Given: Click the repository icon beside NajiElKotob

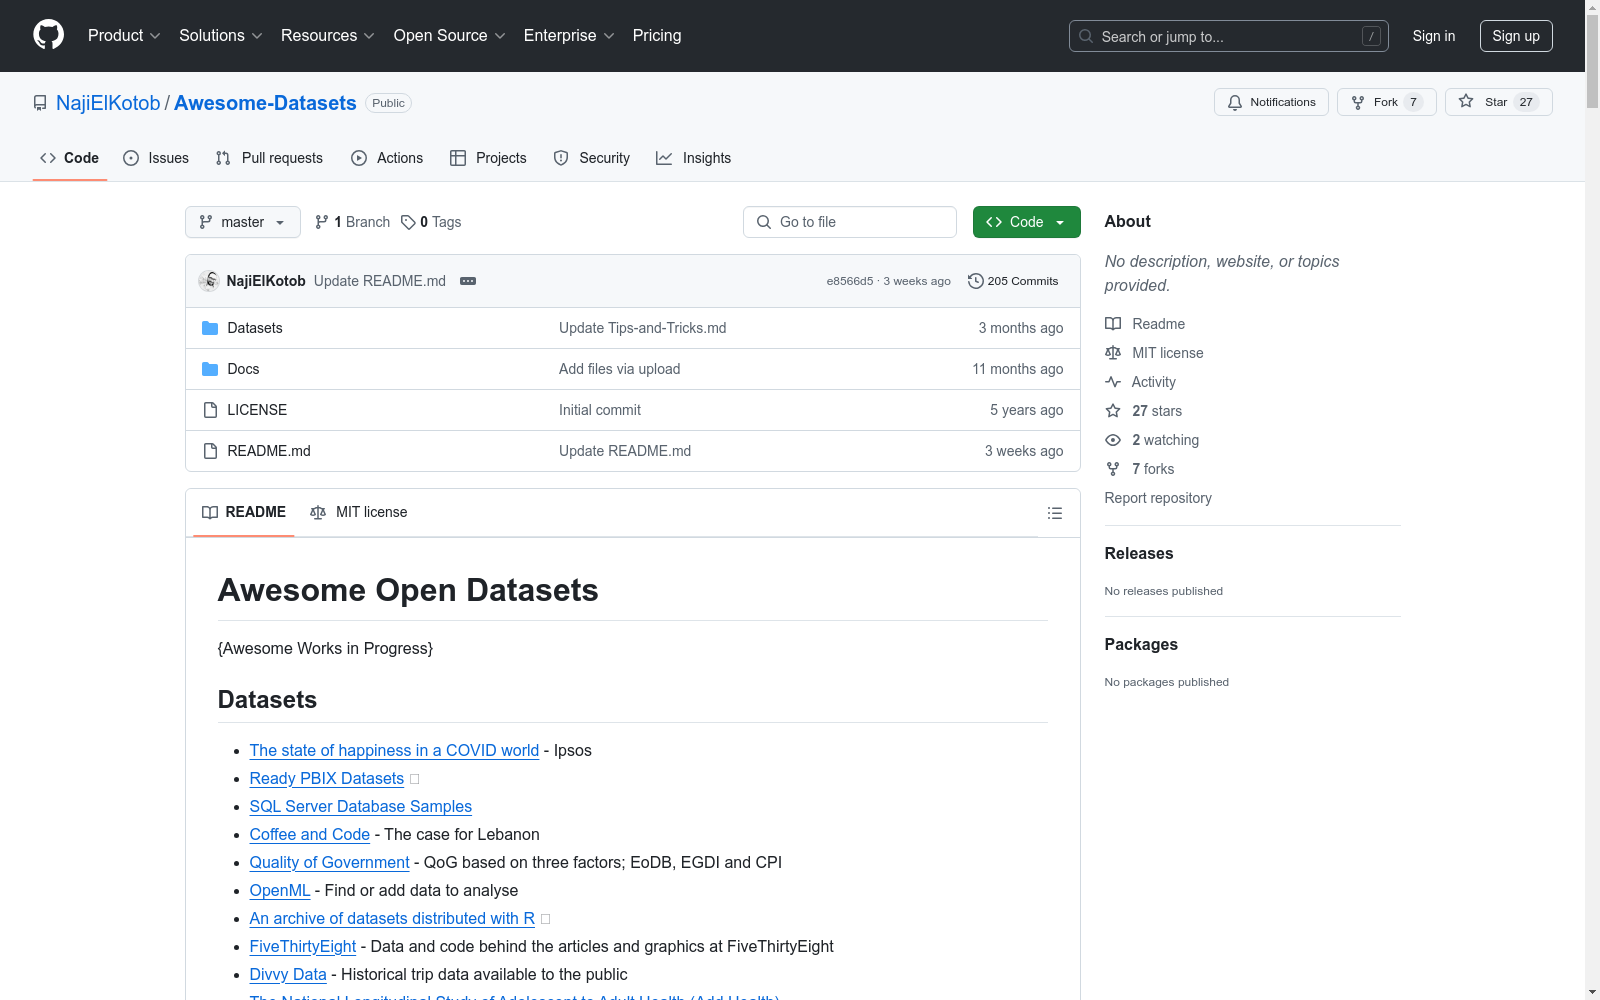Looking at the screenshot, I should click(x=40, y=103).
